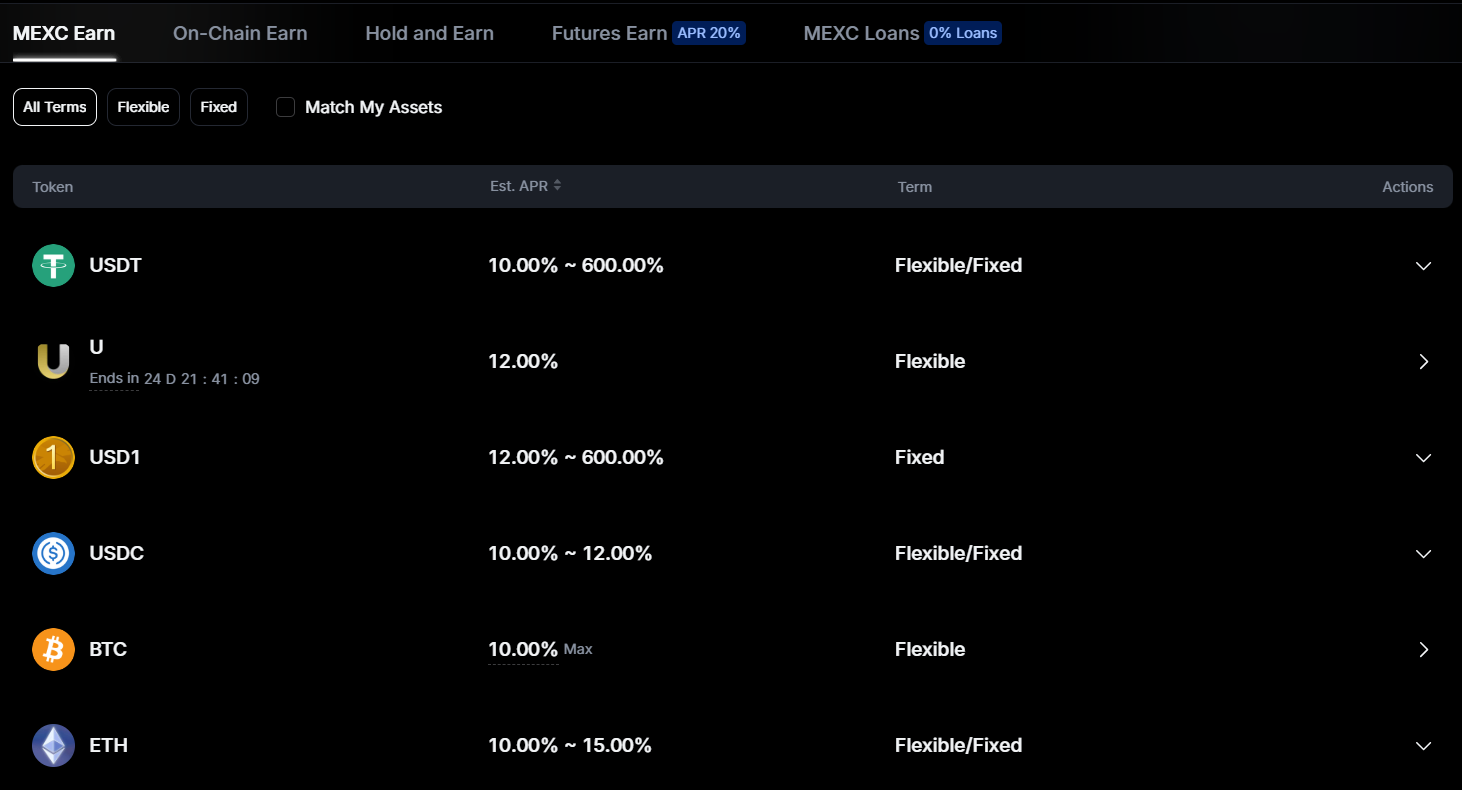Switch to the On-Chain Earn tab
Screen dimensions: 1462x790
click(240, 33)
